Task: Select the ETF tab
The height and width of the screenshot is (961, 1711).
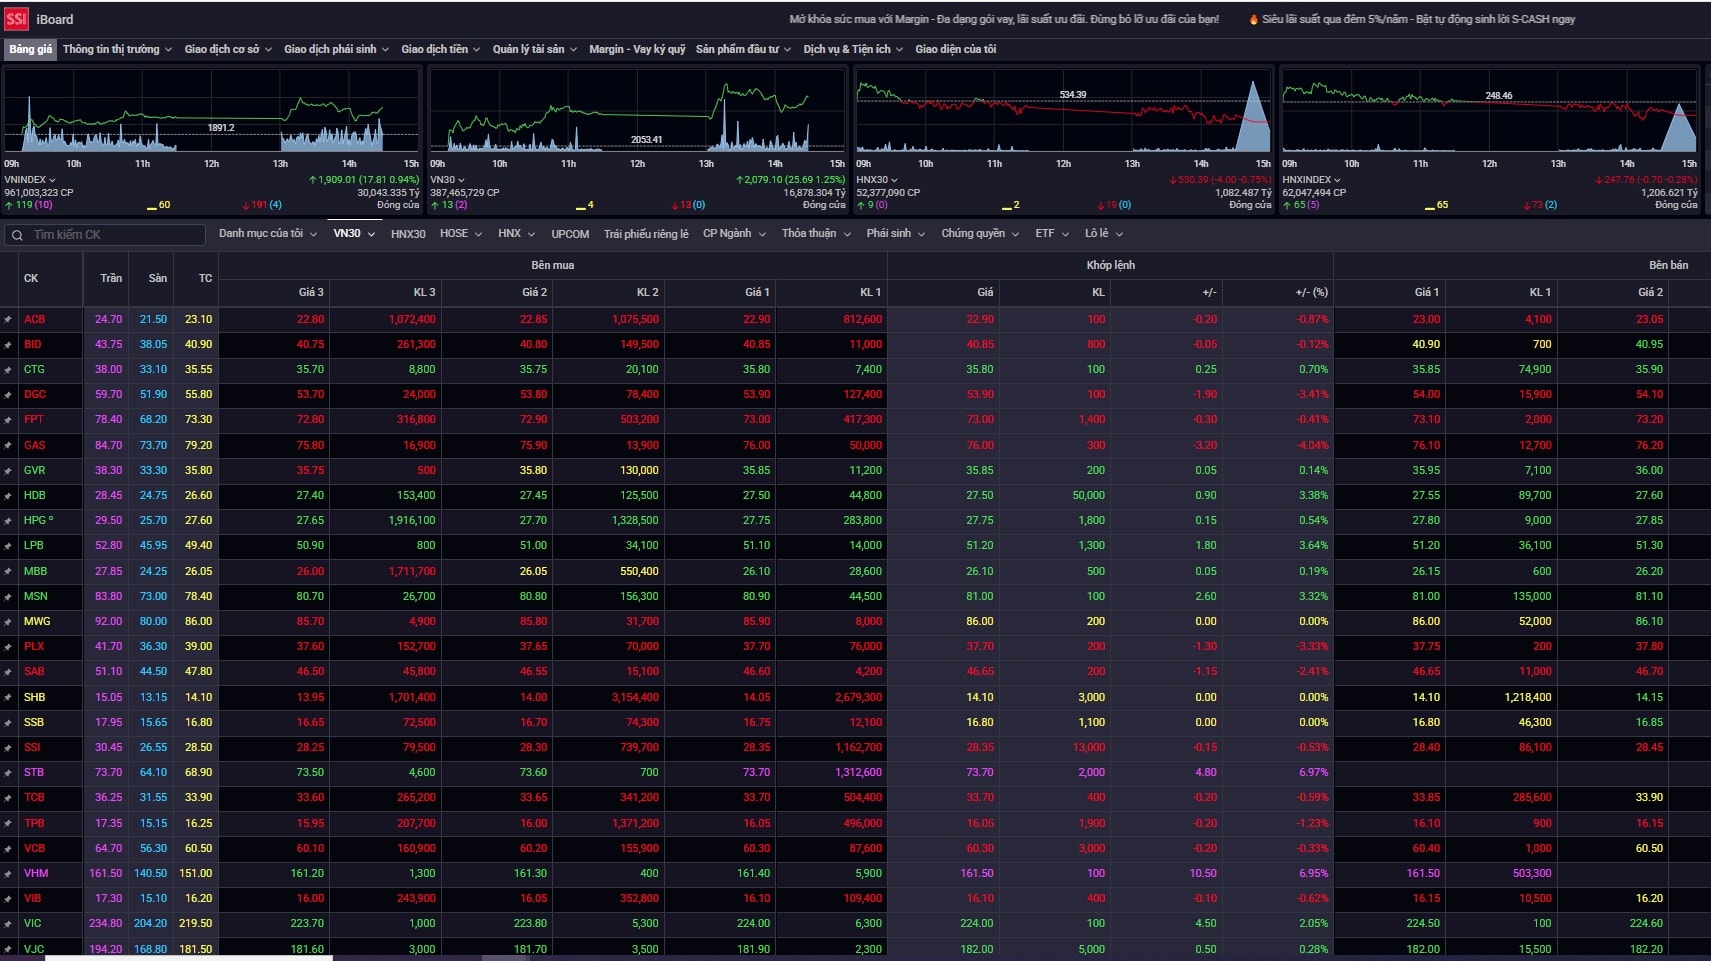Action: click(x=1052, y=234)
